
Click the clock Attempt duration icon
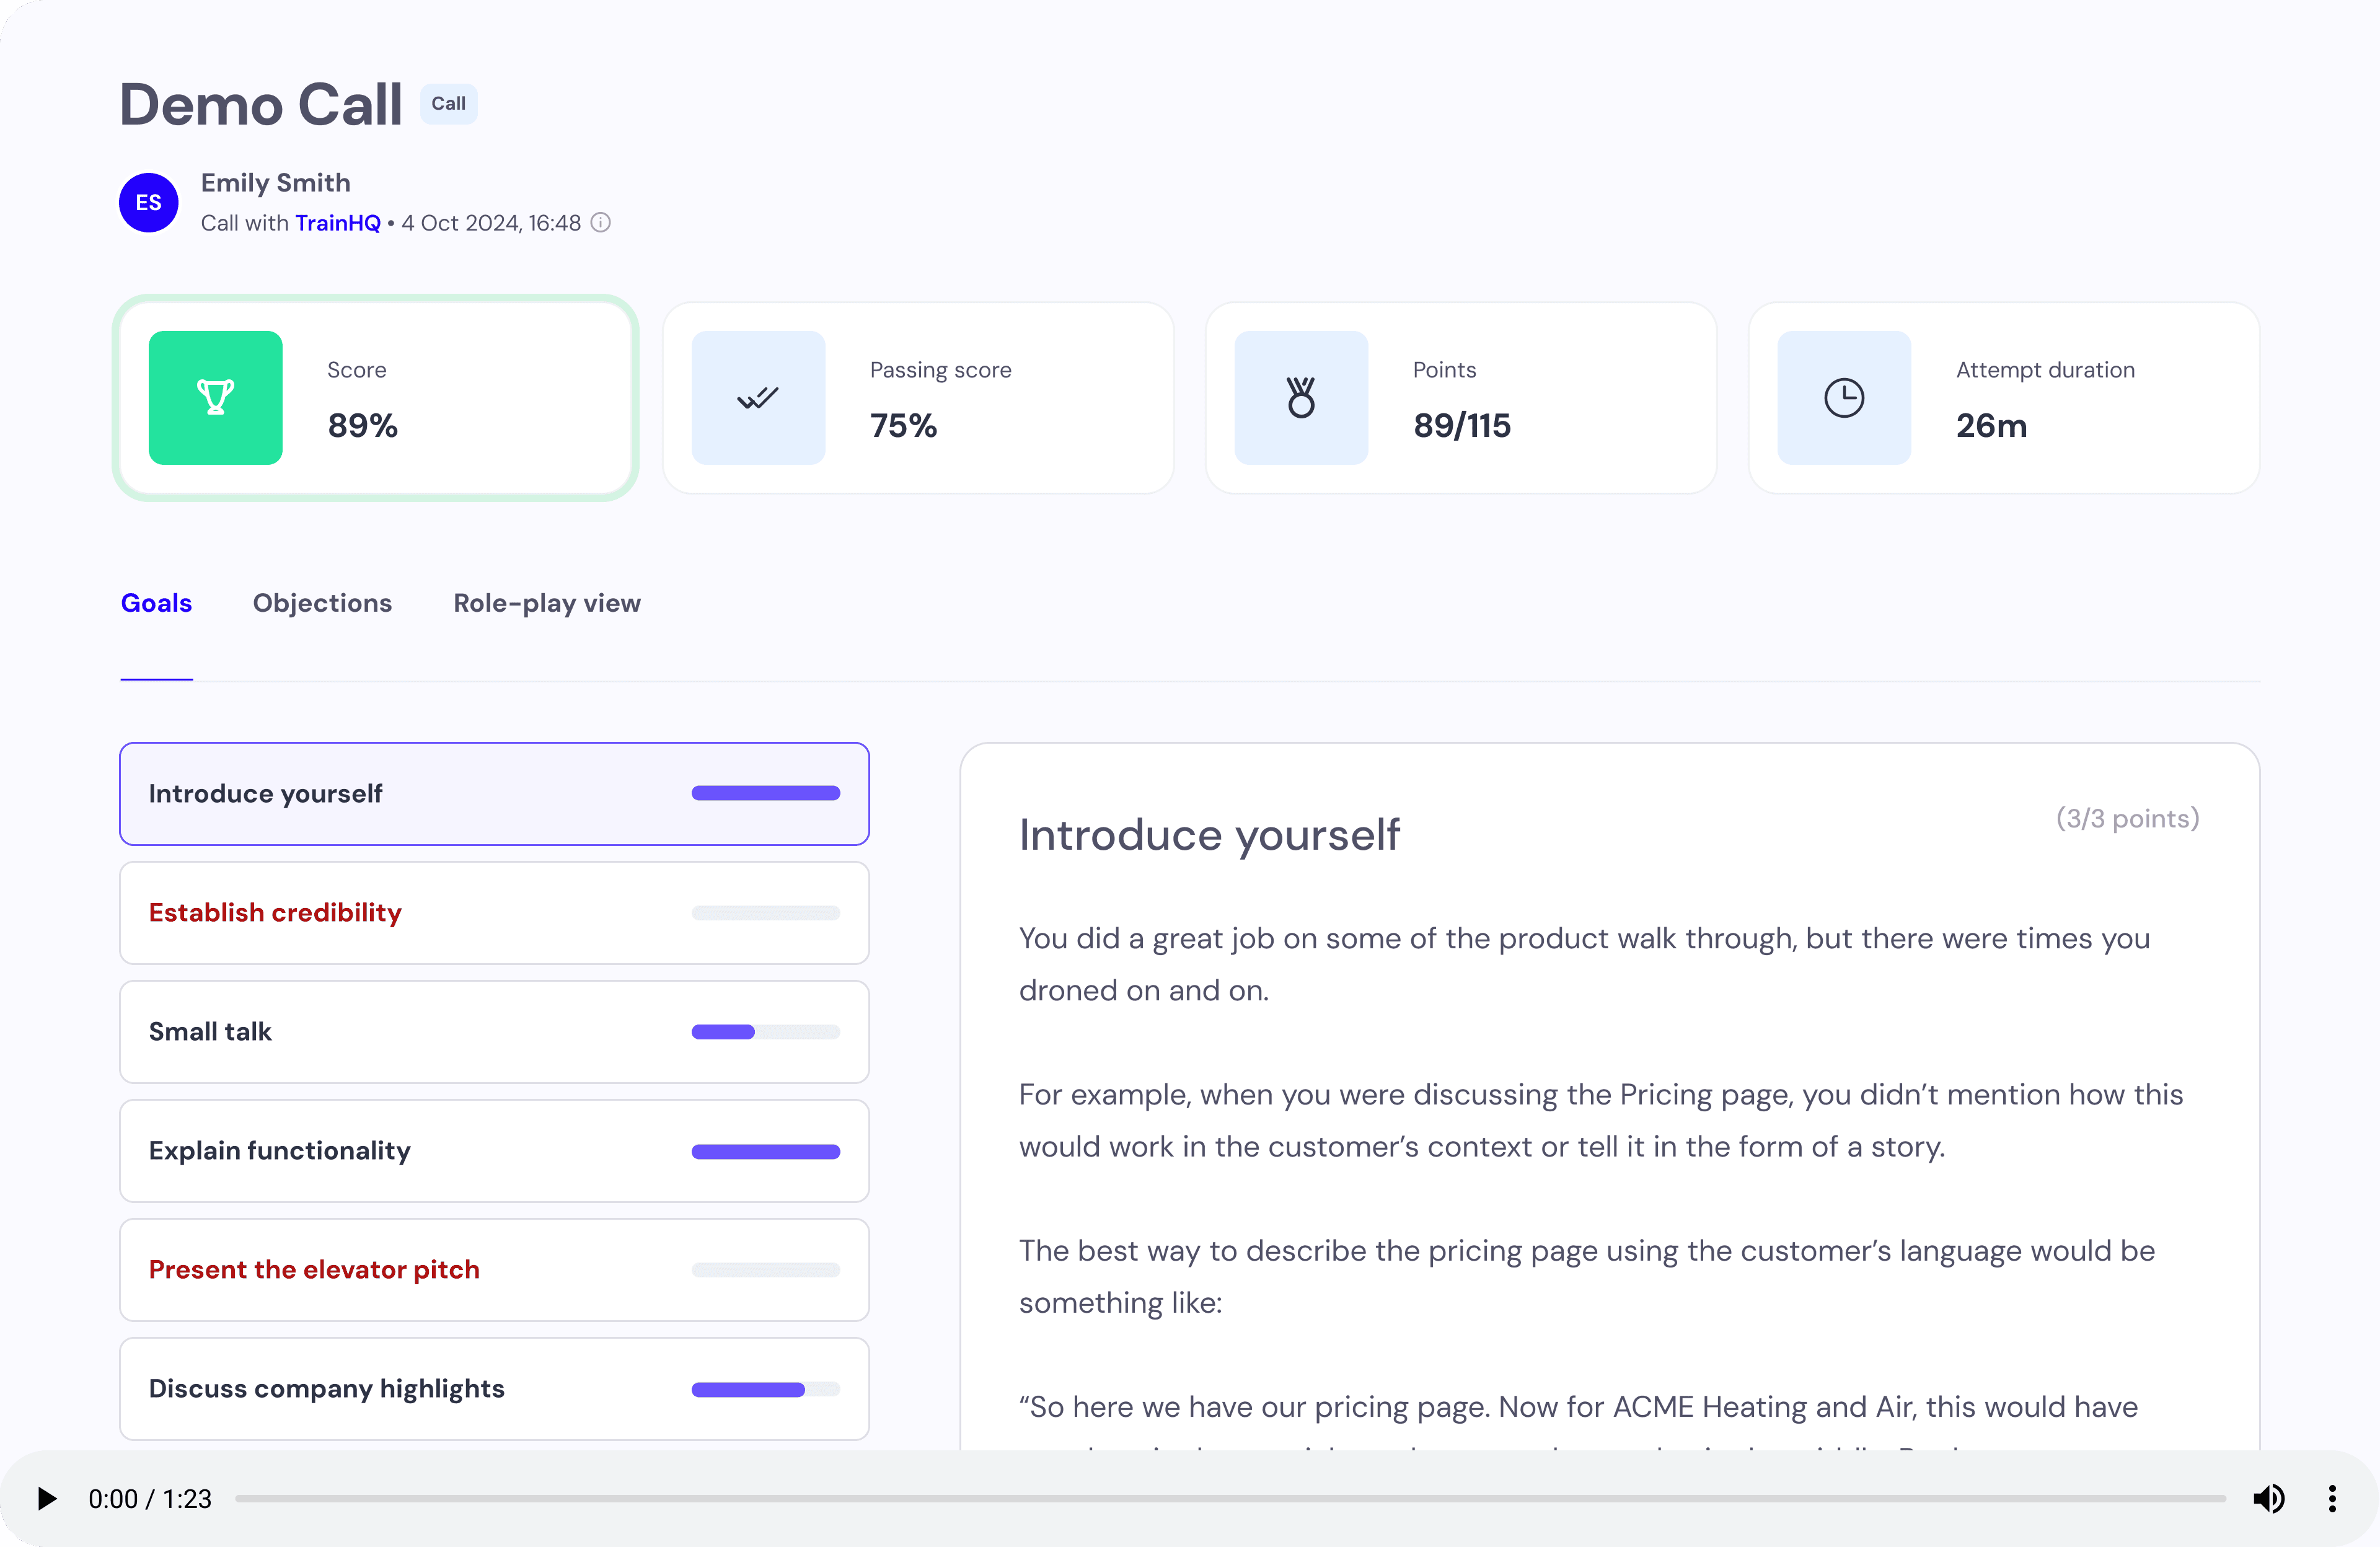[x=1843, y=398]
